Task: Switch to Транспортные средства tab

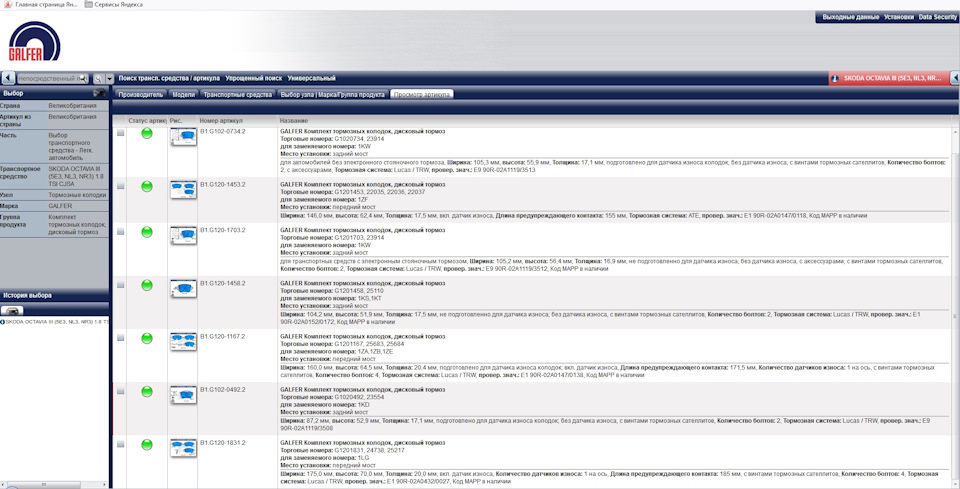Action: click(x=238, y=95)
